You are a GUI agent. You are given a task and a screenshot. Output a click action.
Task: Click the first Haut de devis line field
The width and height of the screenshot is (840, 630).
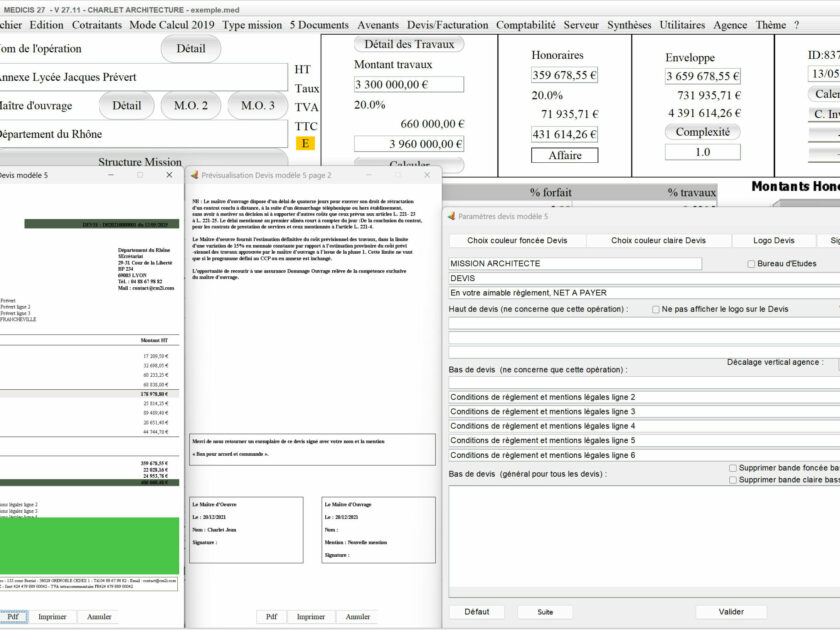click(x=644, y=324)
